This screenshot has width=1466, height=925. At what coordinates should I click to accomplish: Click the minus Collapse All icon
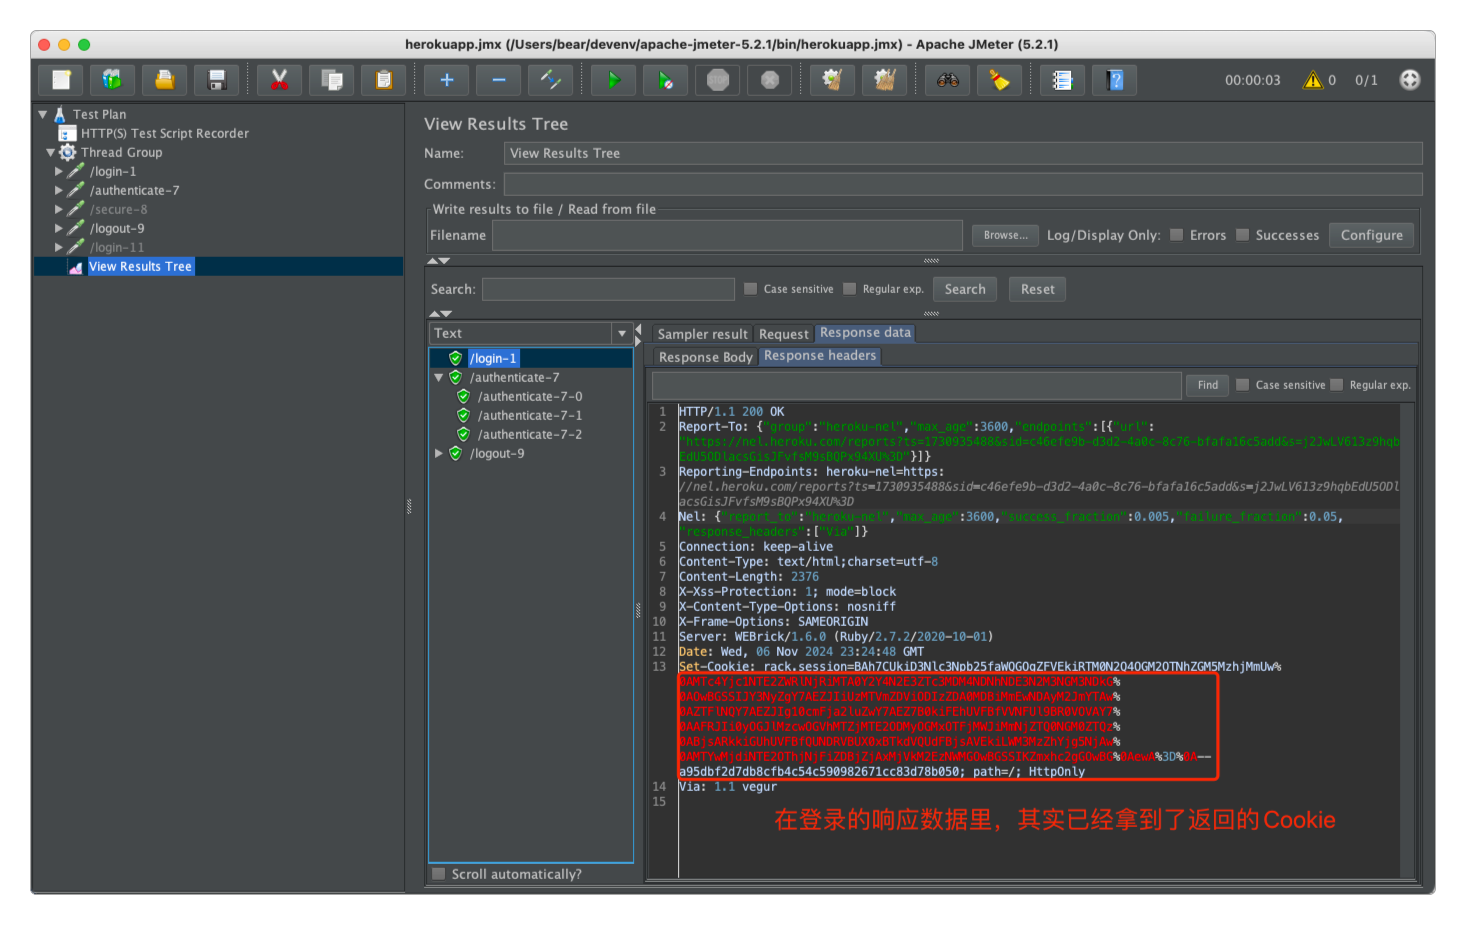coord(499,80)
